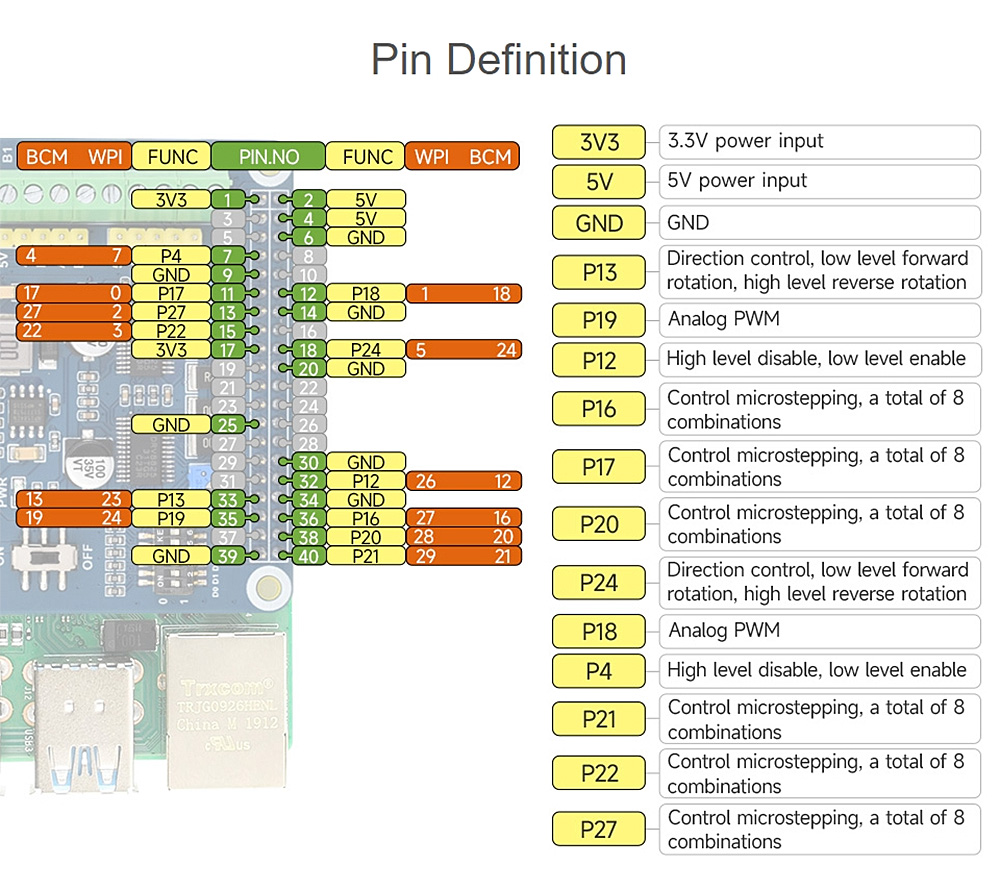Select the yellow P27 legend label

600,829
